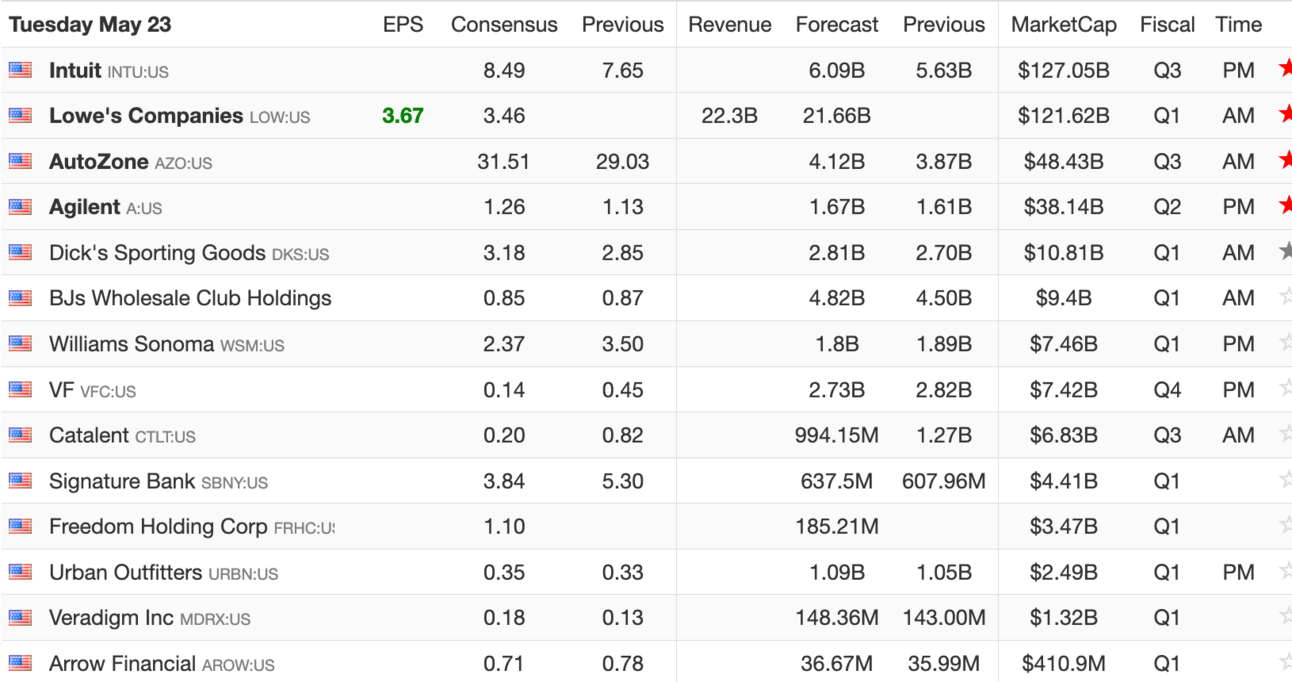Open the VF company link
The width and height of the screenshot is (1292, 682).
pyautogui.click(x=62, y=390)
